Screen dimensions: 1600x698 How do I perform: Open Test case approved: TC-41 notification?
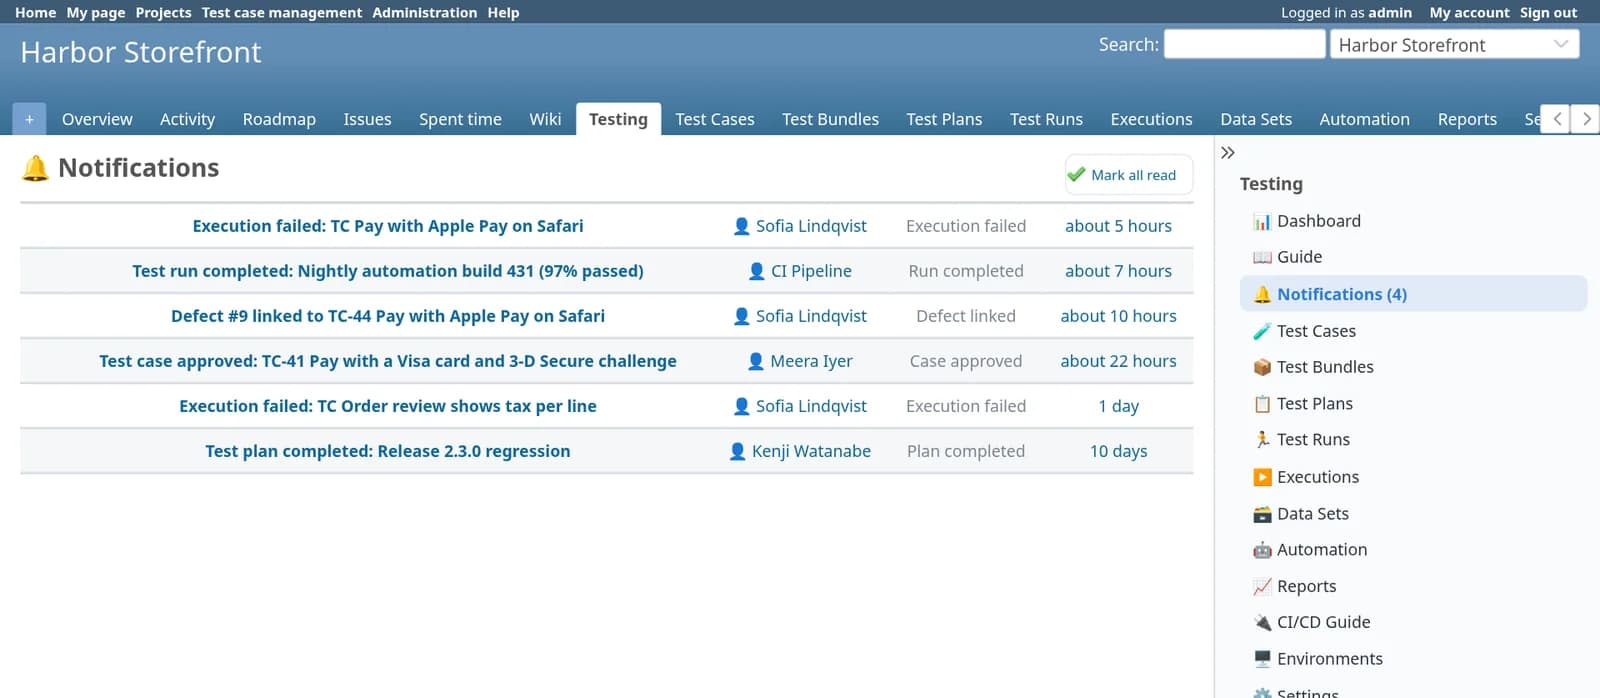point(388,361)
